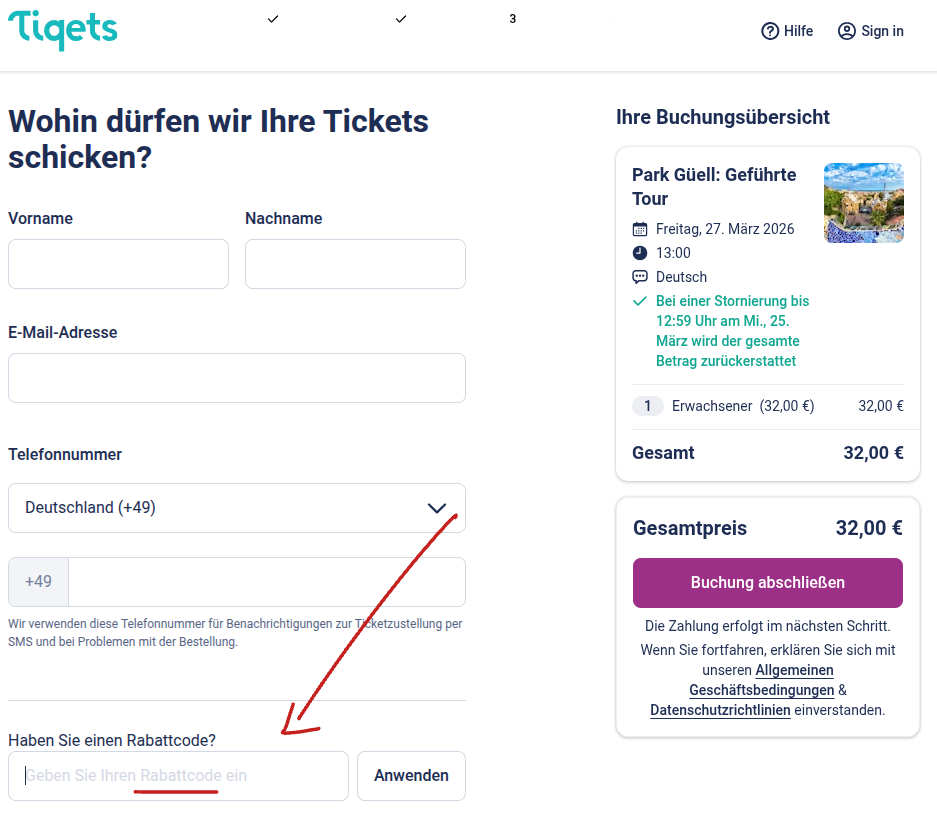
Task: Click the clock icon next to 13:00
Action: pos(639,252)
